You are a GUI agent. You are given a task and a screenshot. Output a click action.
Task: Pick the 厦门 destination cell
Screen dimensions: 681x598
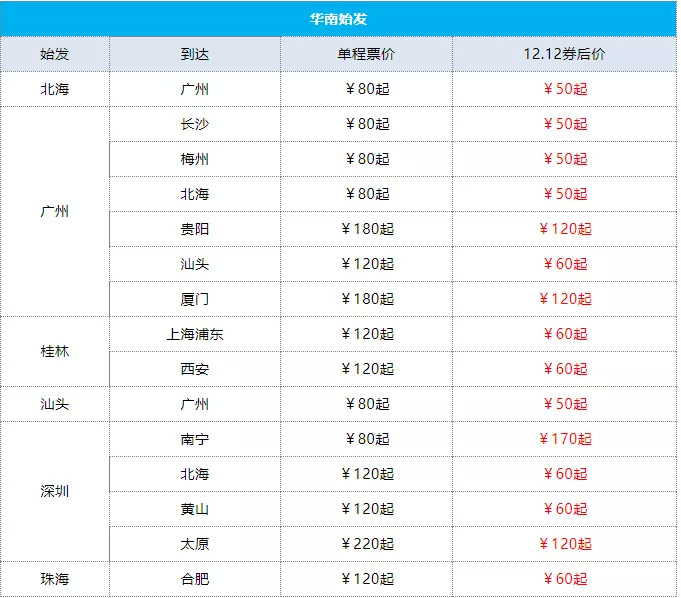tap(195, 299)
